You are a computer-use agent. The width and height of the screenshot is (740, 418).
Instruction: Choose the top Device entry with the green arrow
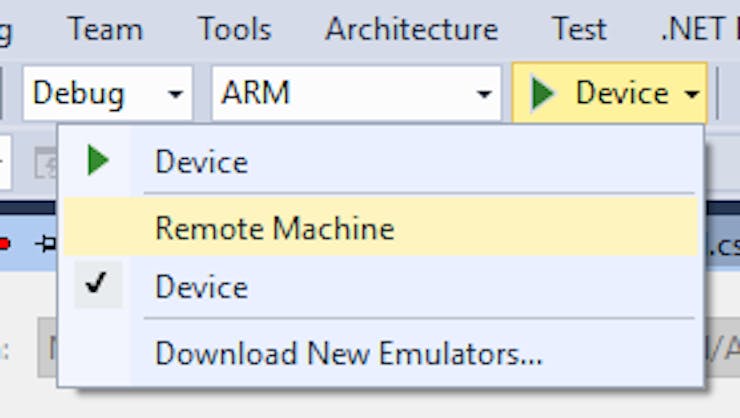tap(380, 161)
